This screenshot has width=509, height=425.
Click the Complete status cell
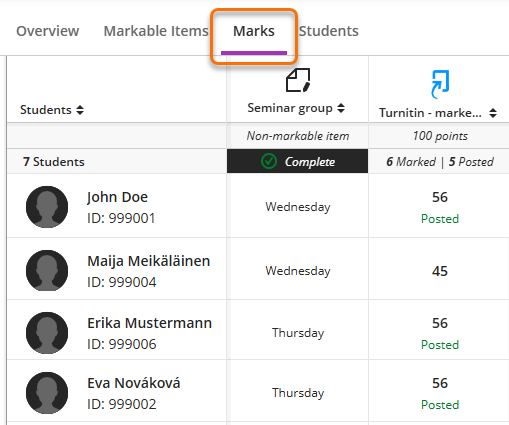click(x=298, y=161)
